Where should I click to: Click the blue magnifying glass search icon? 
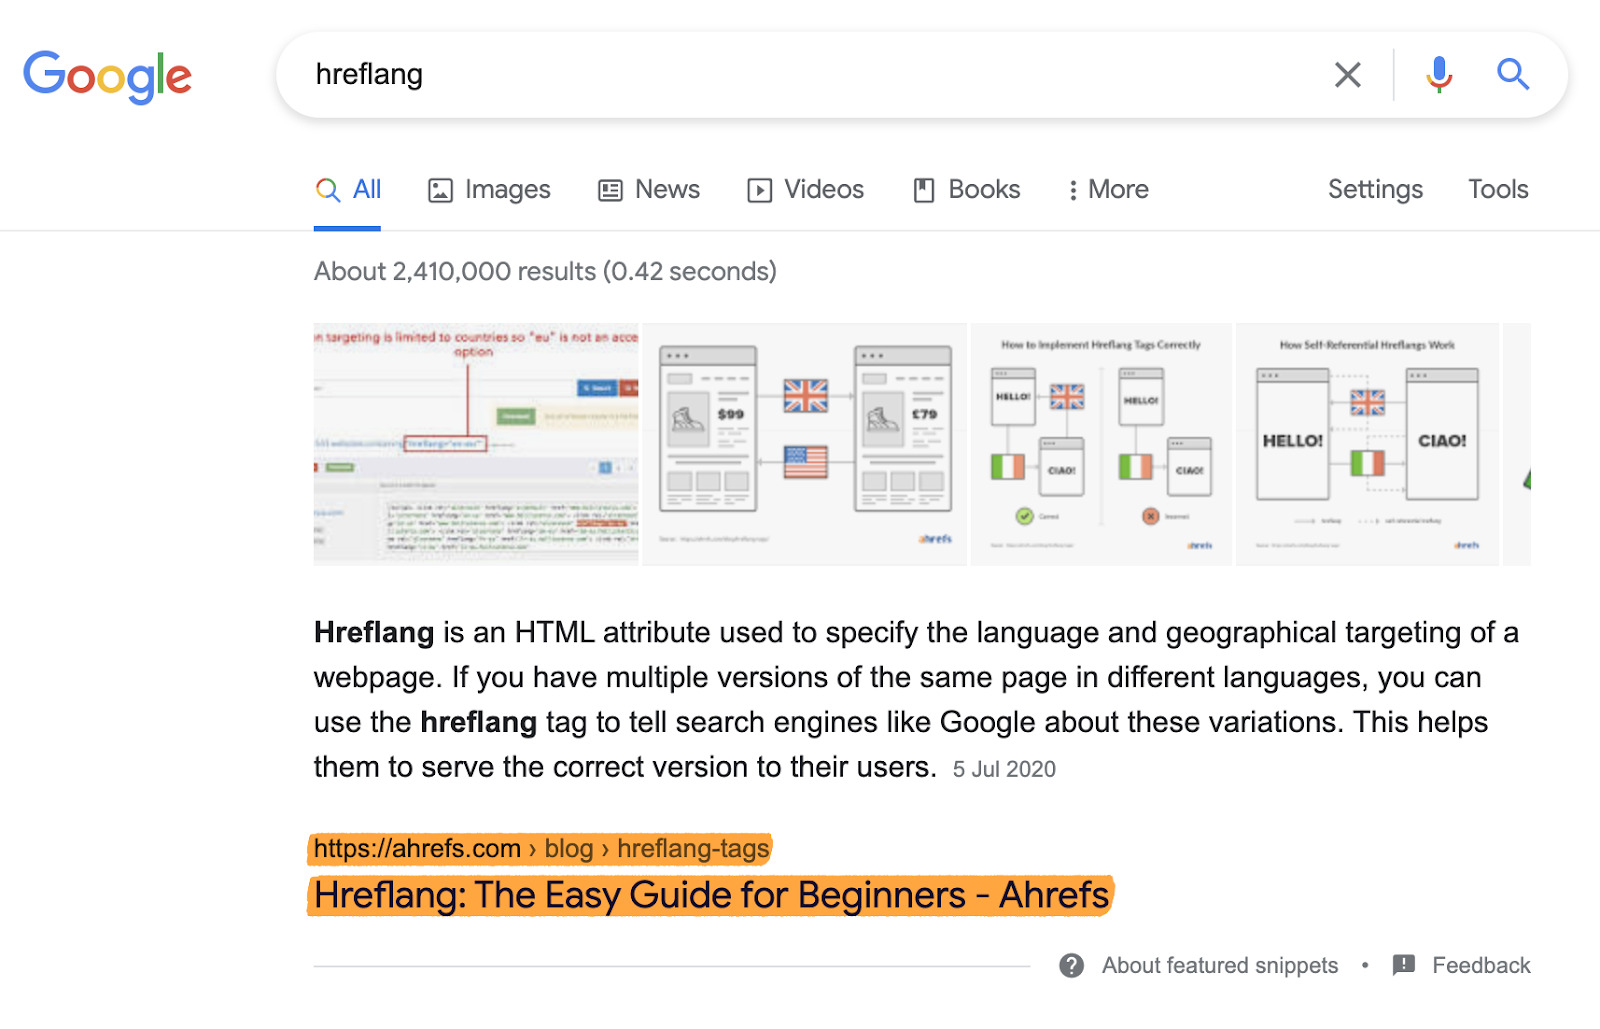click(1512, 75)
